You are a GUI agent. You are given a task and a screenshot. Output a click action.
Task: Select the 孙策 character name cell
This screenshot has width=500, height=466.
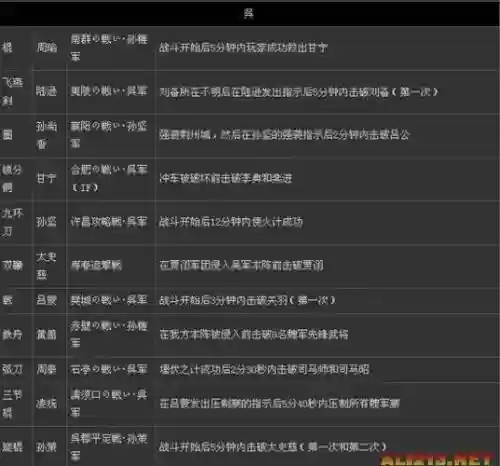point(46,447)
